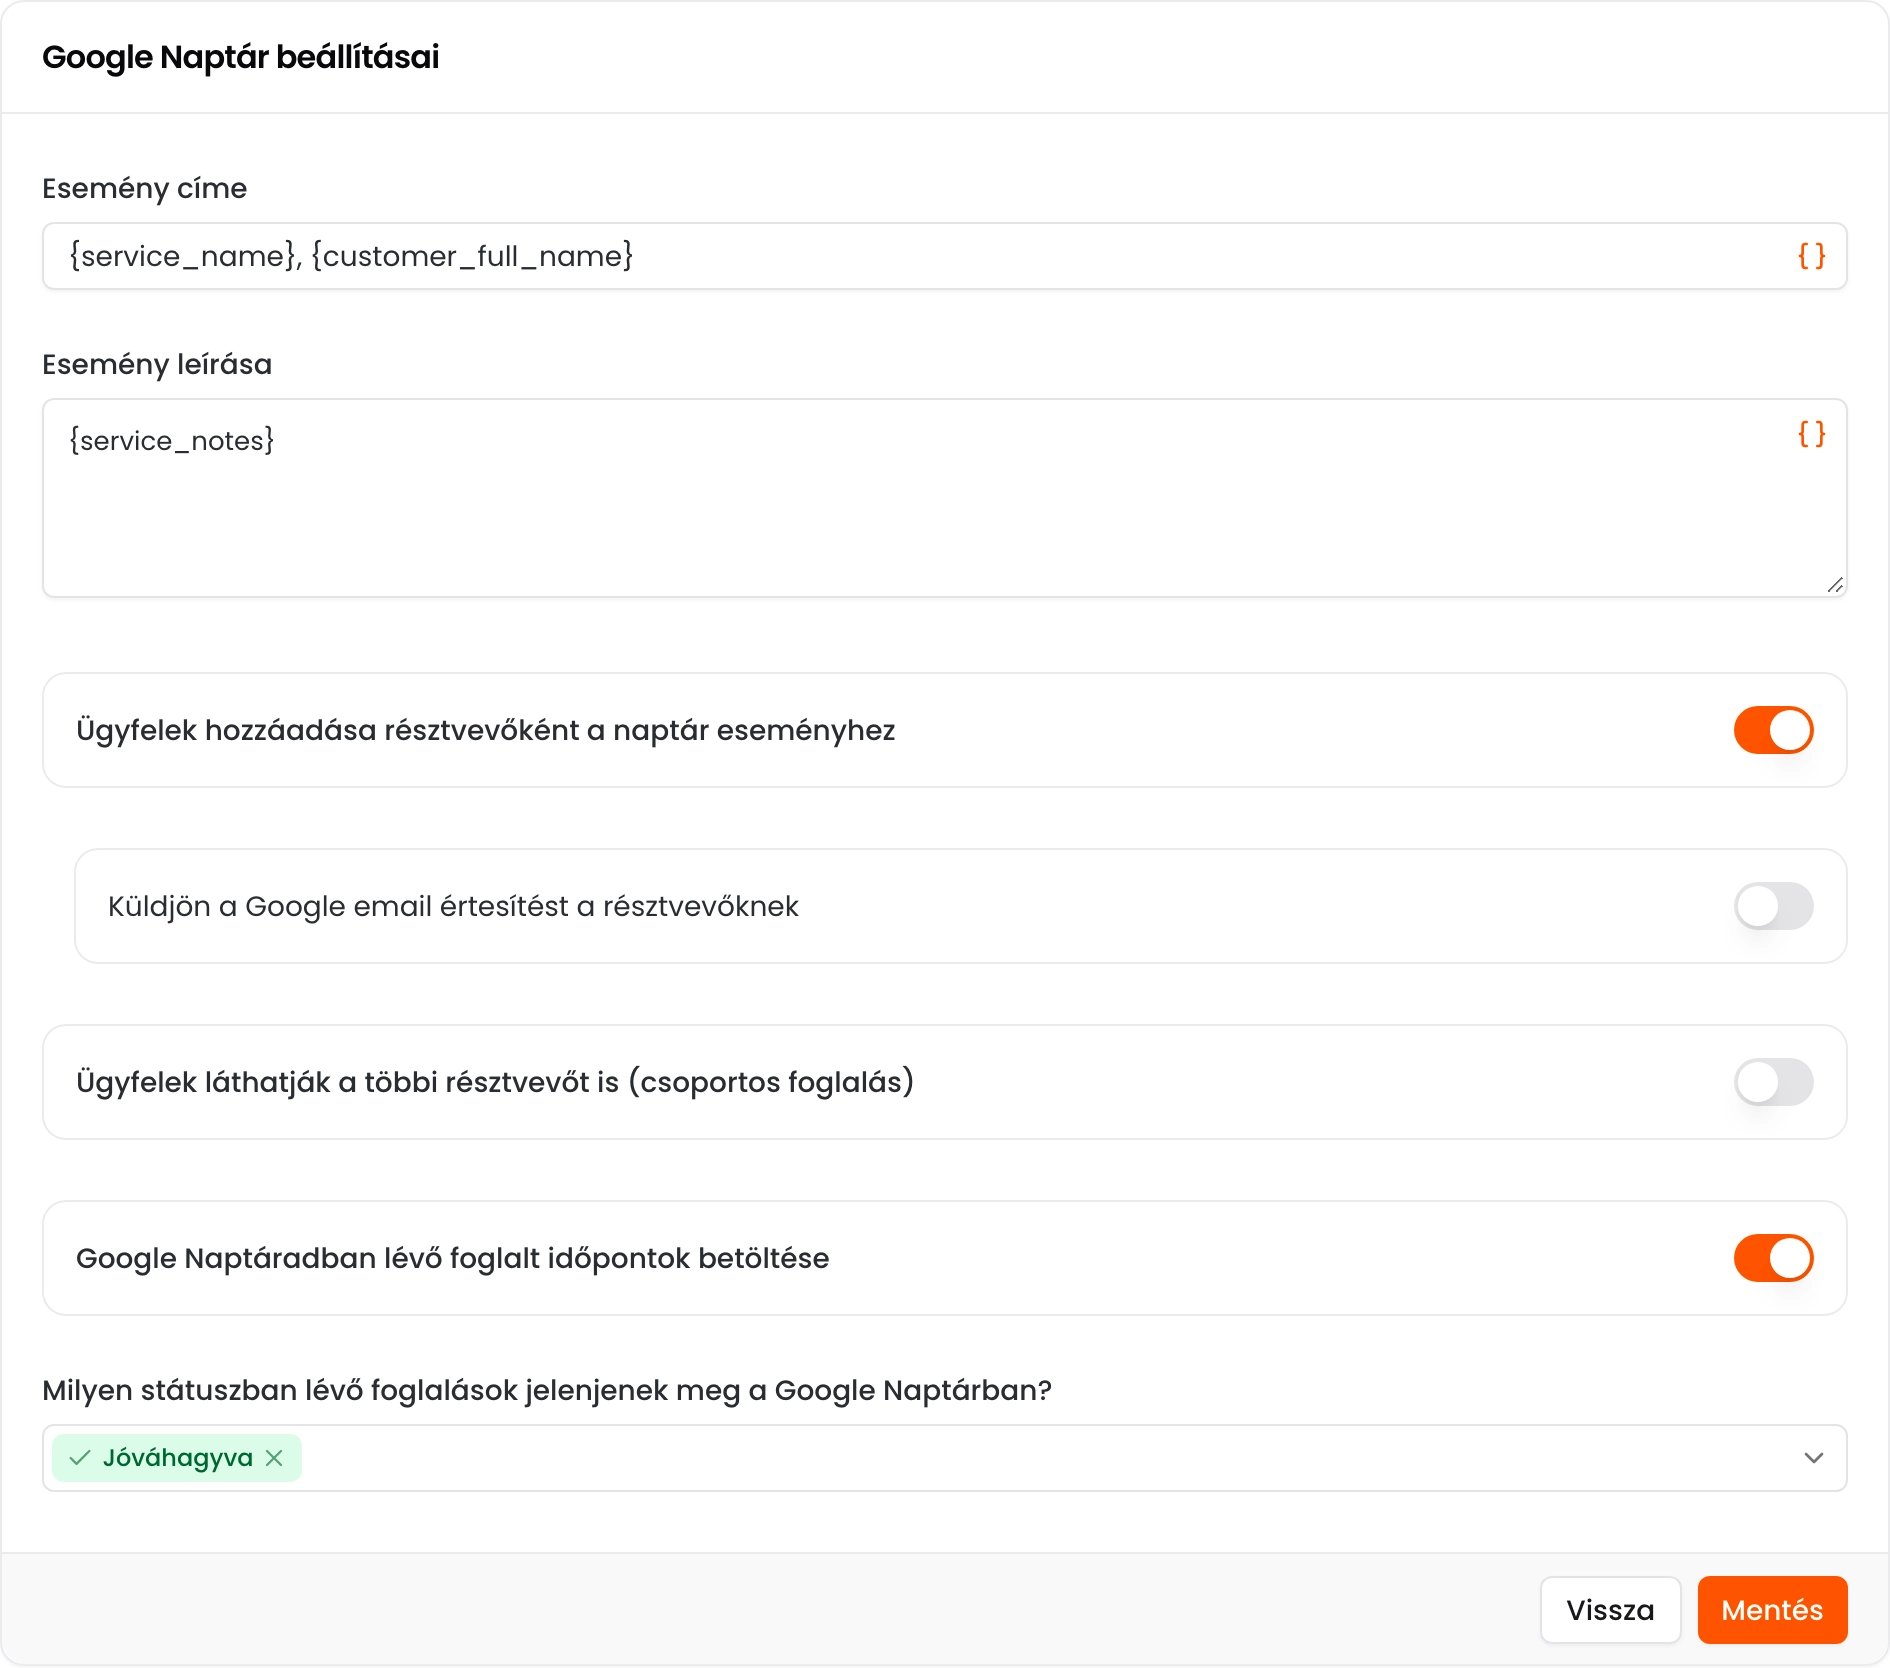1890x1668 pixels.
Task: Click the Esemény leírása label
Action: pyautogui.click(x=157, y=364)
